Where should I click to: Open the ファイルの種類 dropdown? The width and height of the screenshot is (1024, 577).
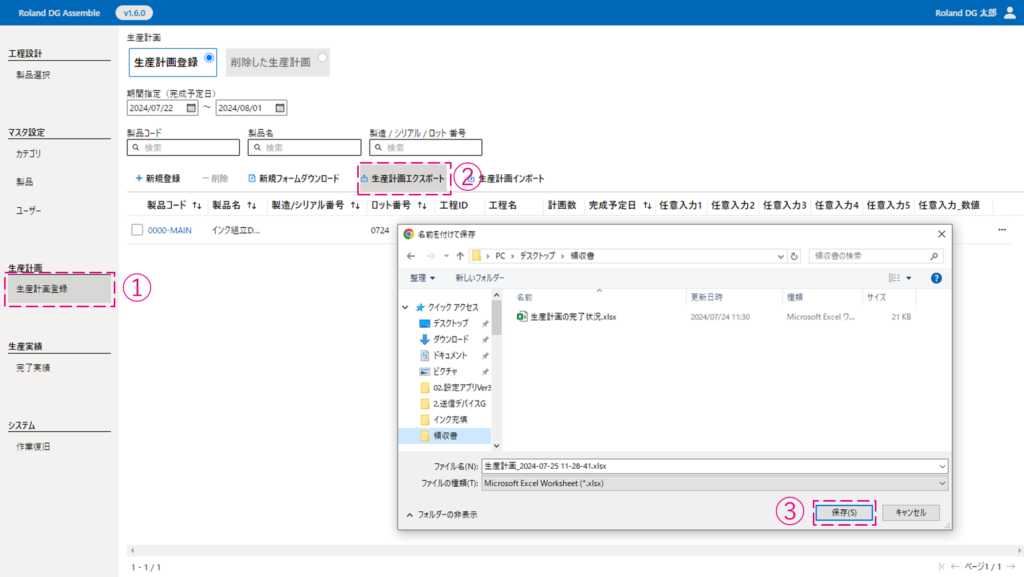[x=942, y=483]
